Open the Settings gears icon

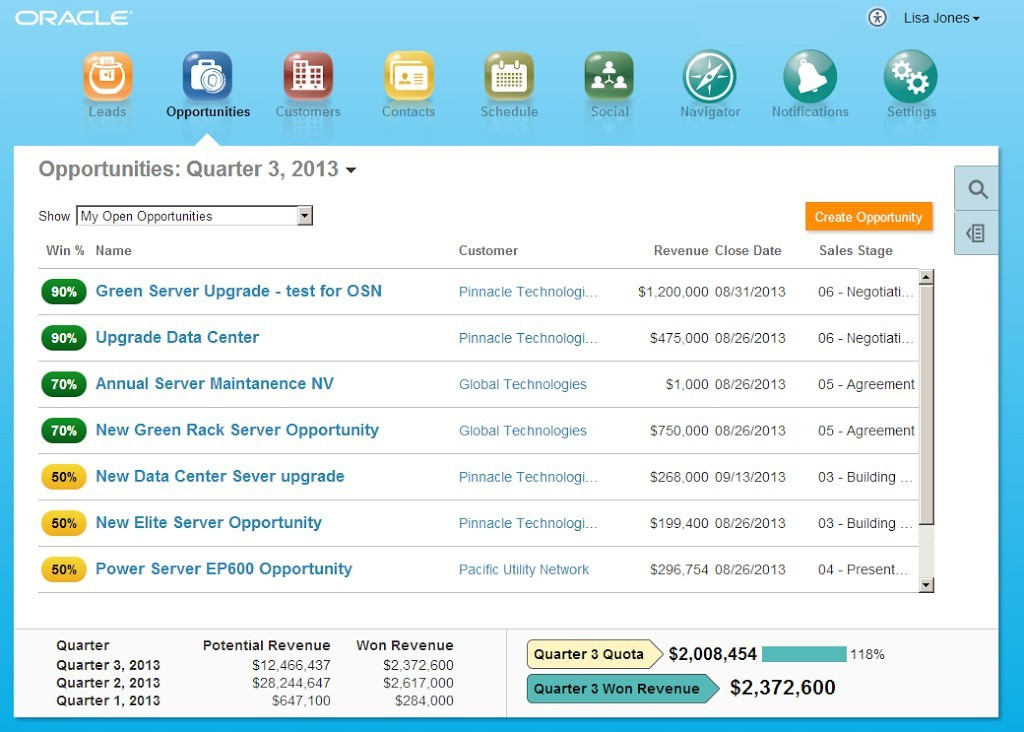(911, 76)
